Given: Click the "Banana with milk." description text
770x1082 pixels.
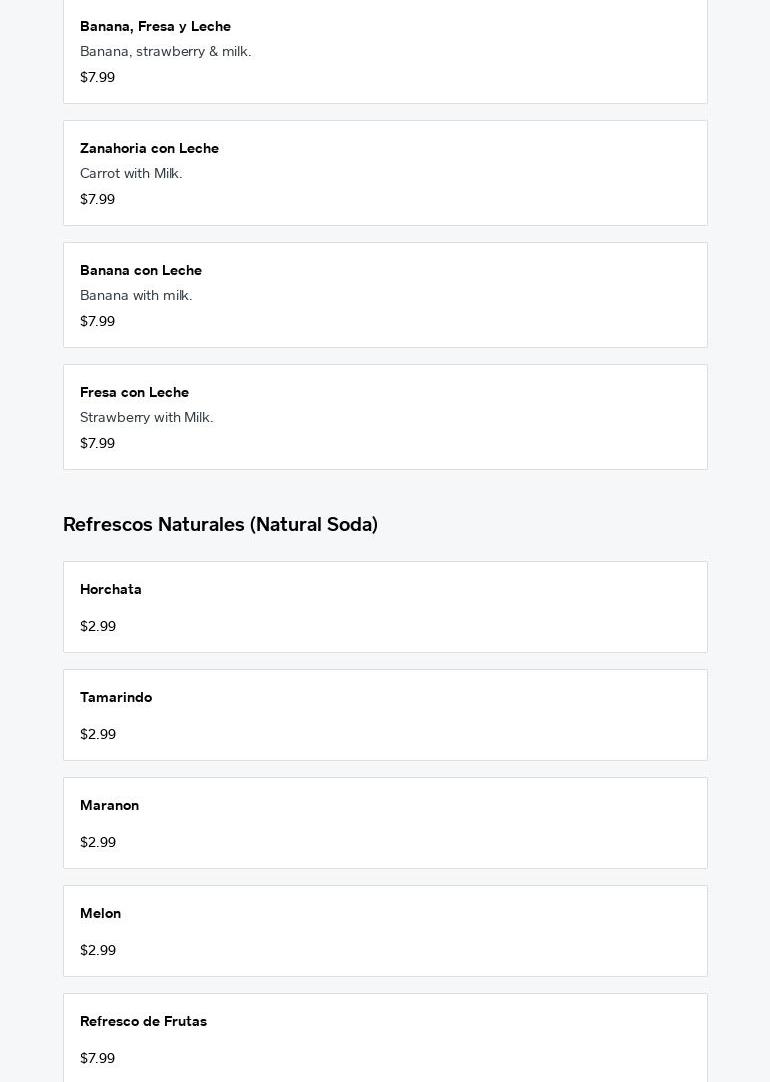Looking at the screenshot, I should point(136,296).
